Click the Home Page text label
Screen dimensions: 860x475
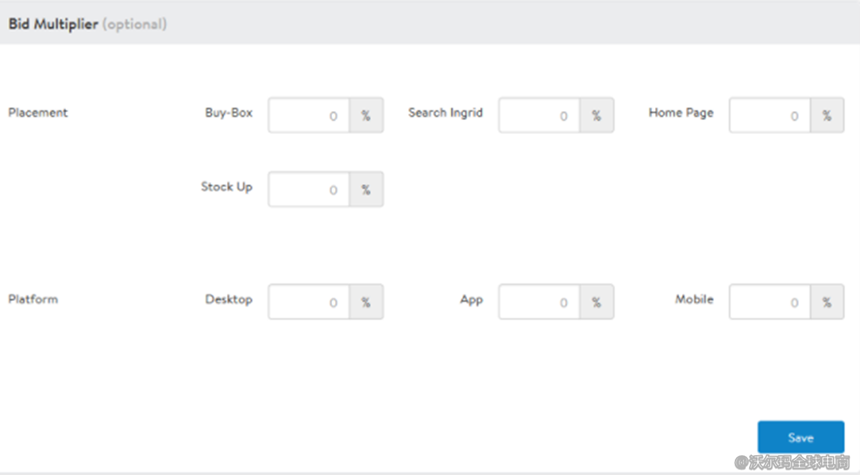coord(681,112)
